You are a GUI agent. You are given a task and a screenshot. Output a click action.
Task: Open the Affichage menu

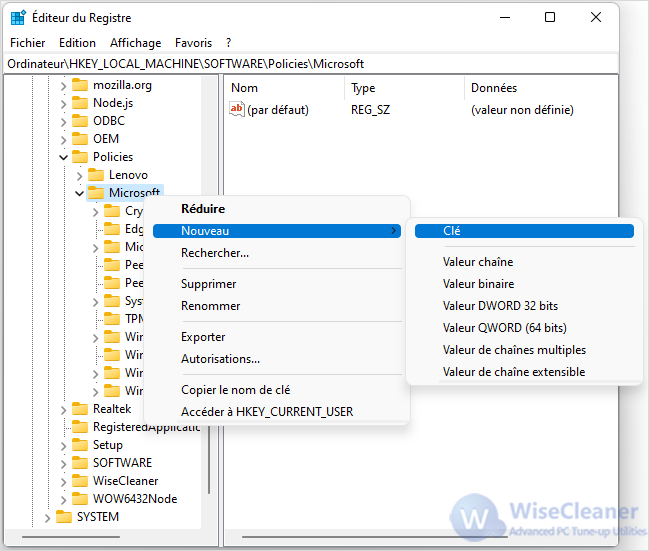136,43
